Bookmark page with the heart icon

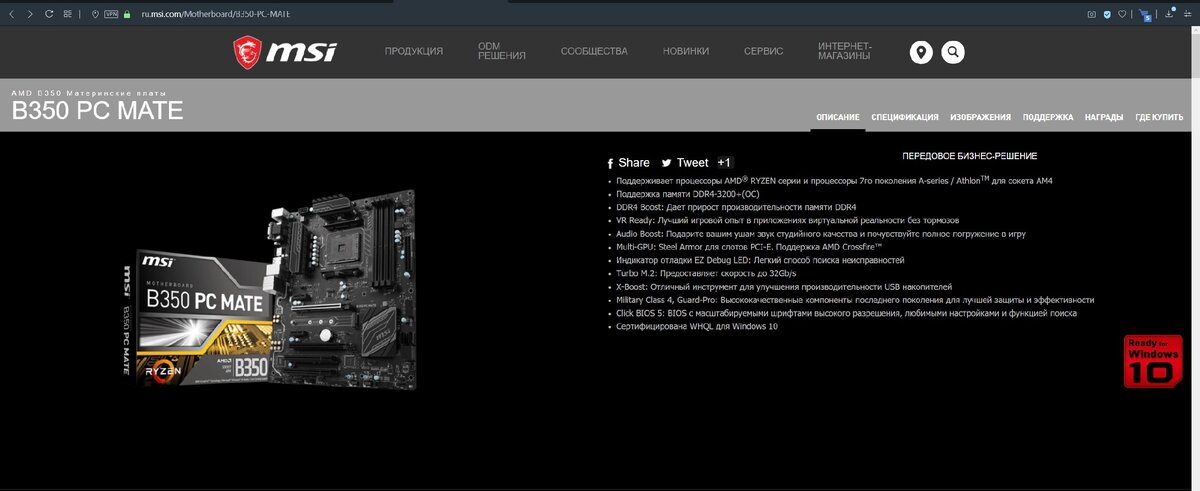pos(1122,15)
